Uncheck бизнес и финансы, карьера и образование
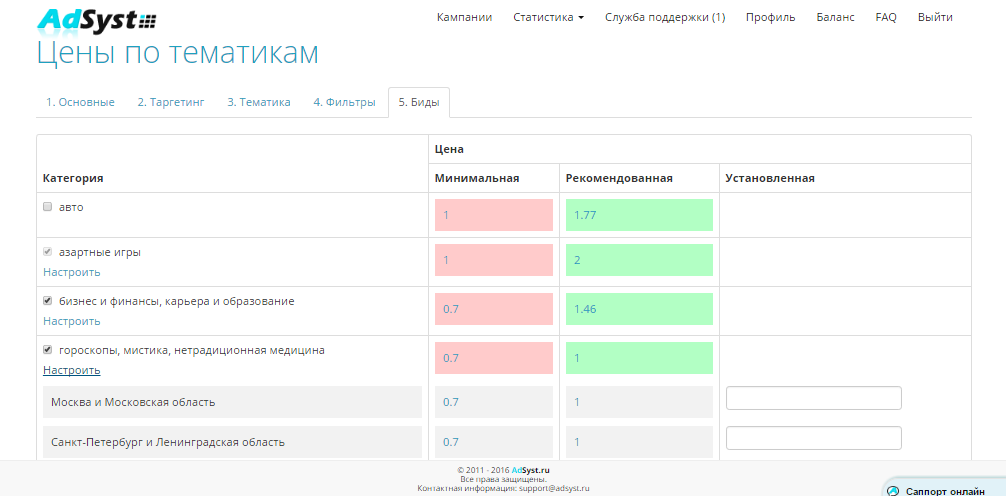Screen dimensions: 1006x496 pos(47,300)
